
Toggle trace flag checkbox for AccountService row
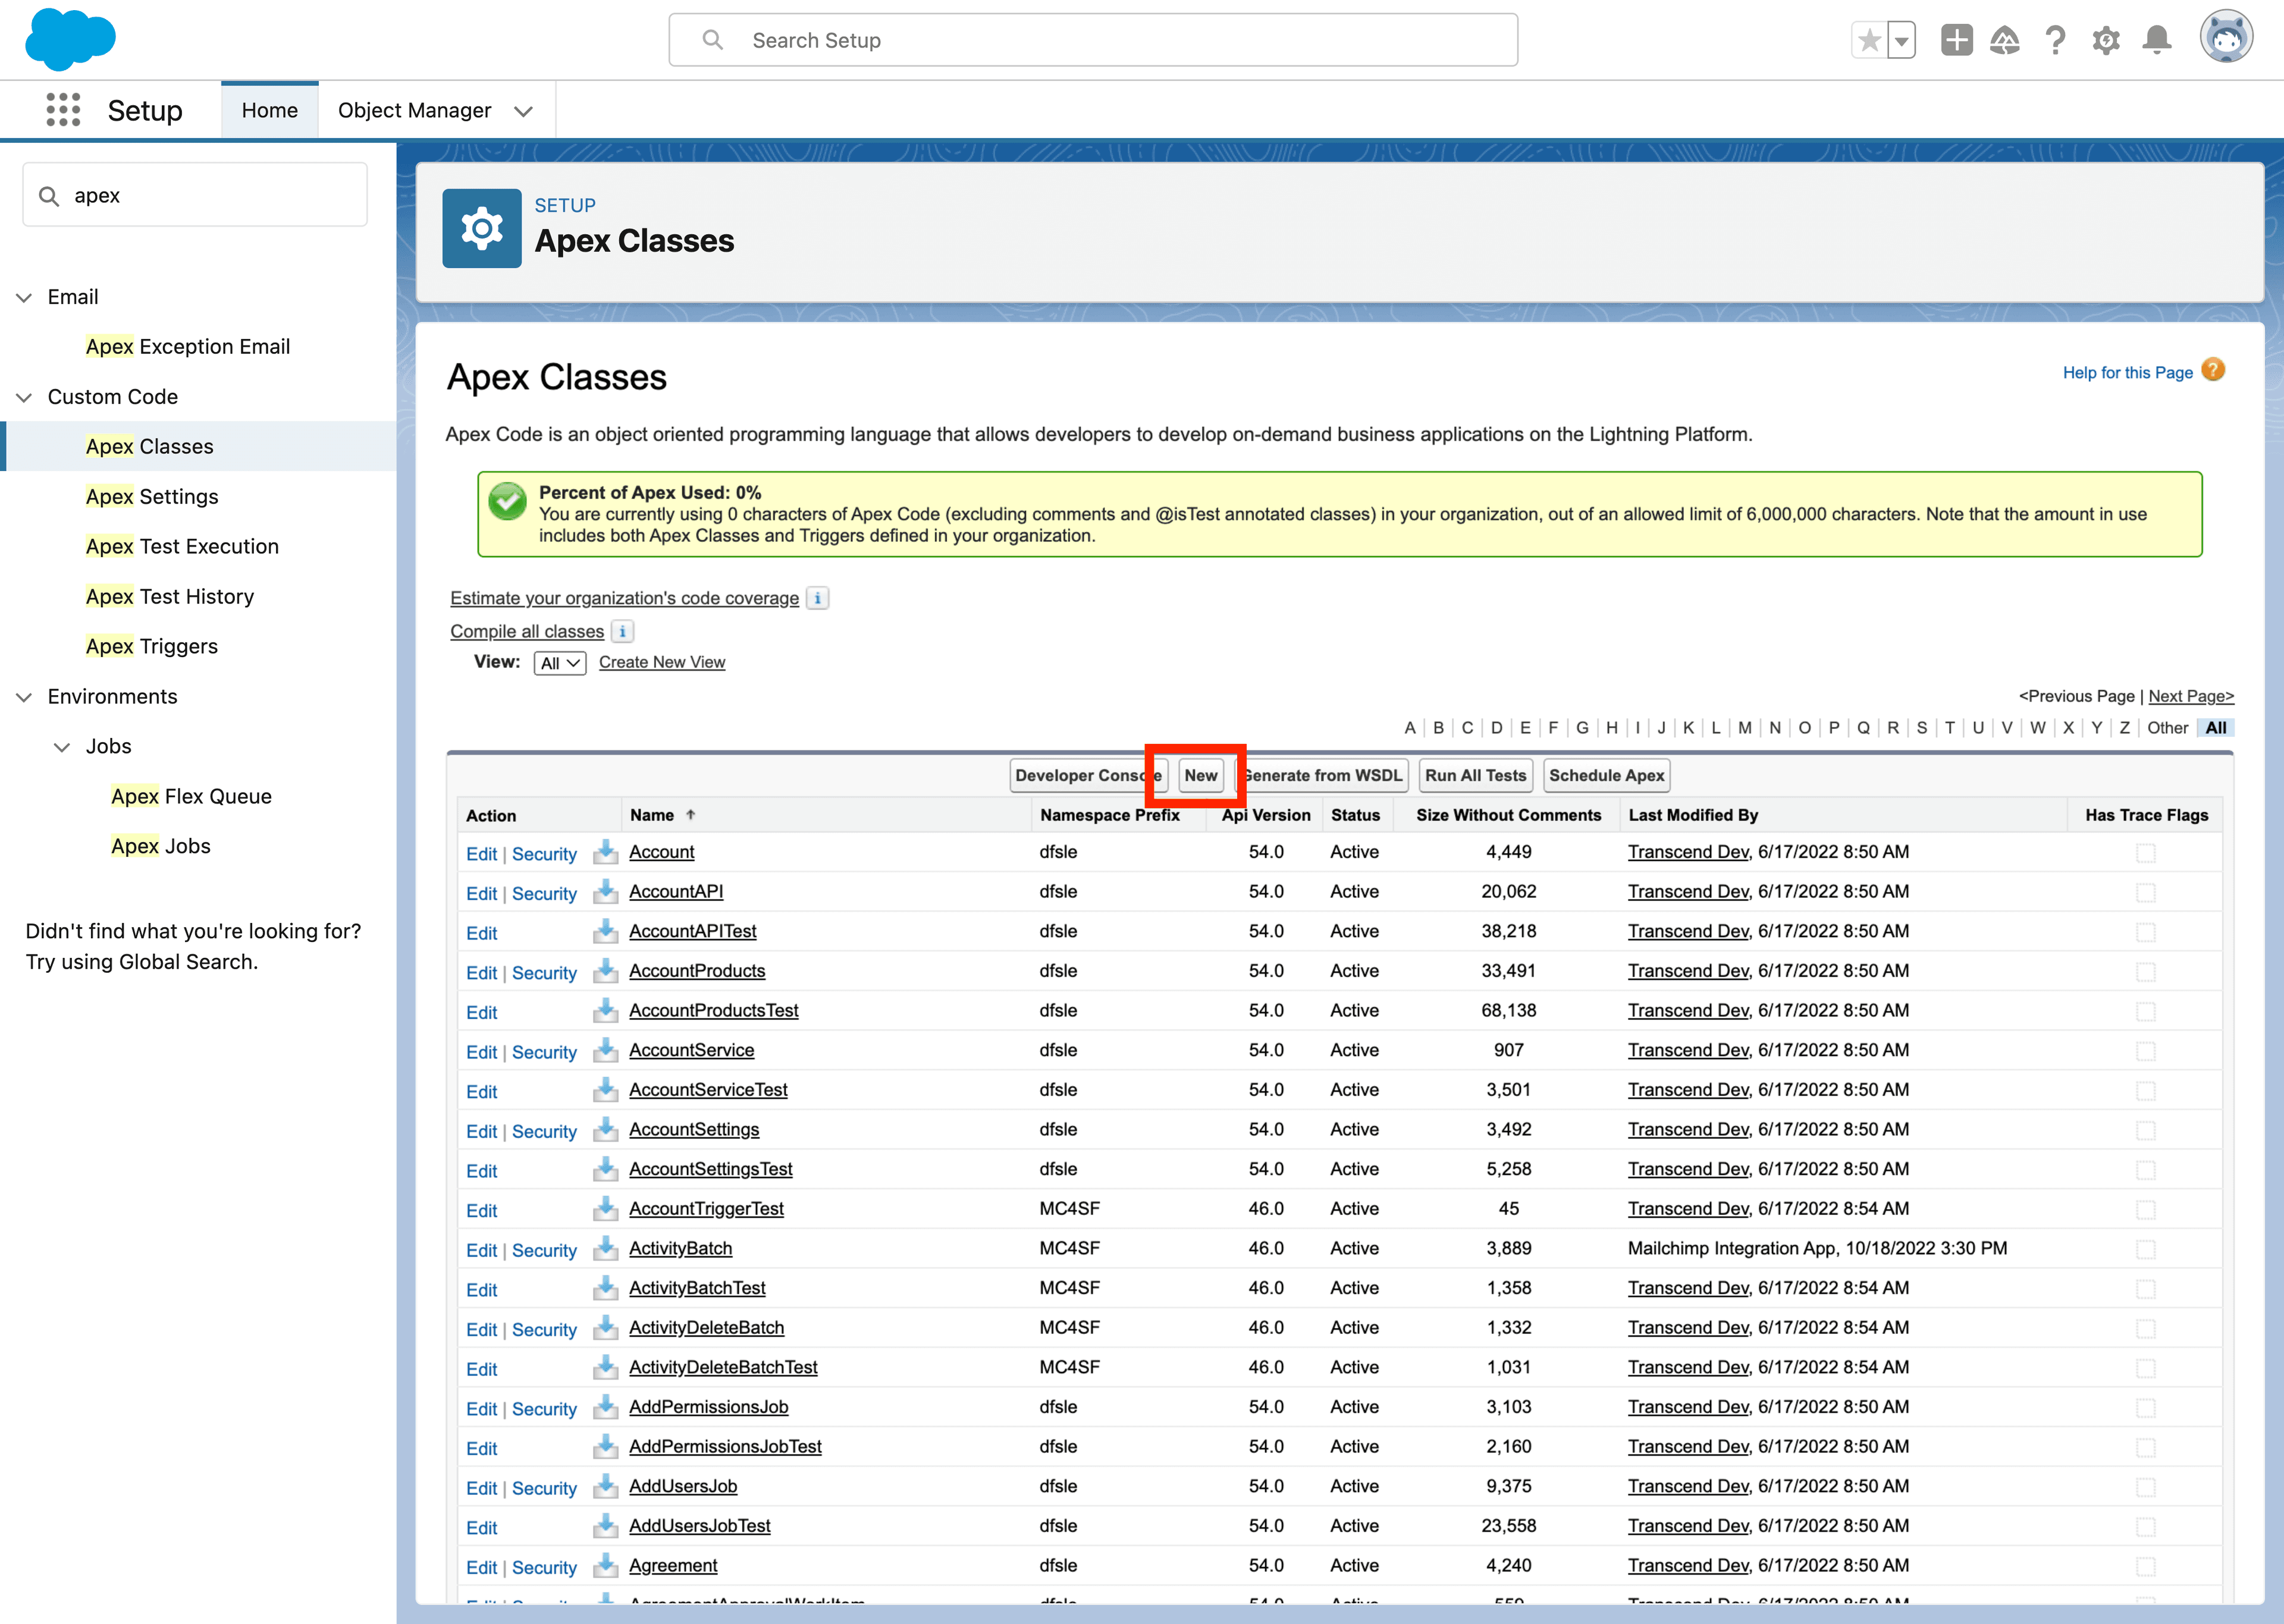click(x=2146, y=1051)
